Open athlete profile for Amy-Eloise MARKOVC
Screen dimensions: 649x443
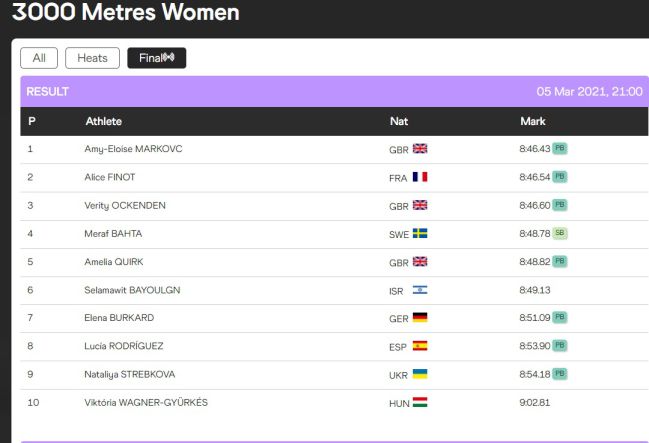click(133, 149)
